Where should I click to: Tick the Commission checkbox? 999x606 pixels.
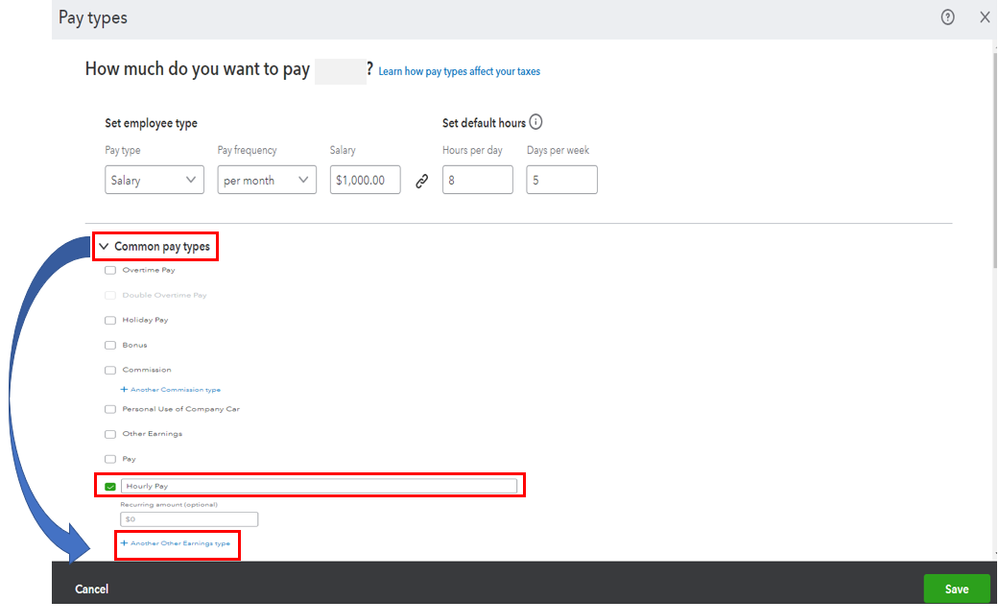tap(110, 370)
